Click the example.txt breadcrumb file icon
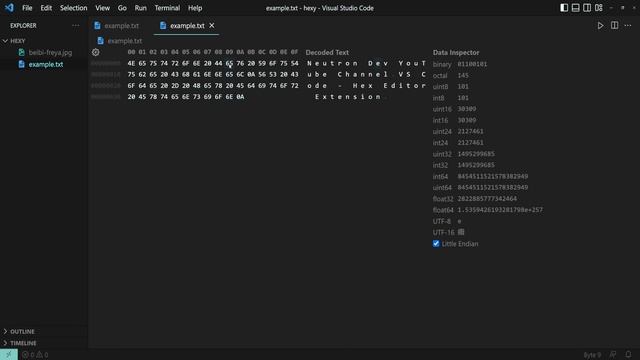 click(100, 40)
